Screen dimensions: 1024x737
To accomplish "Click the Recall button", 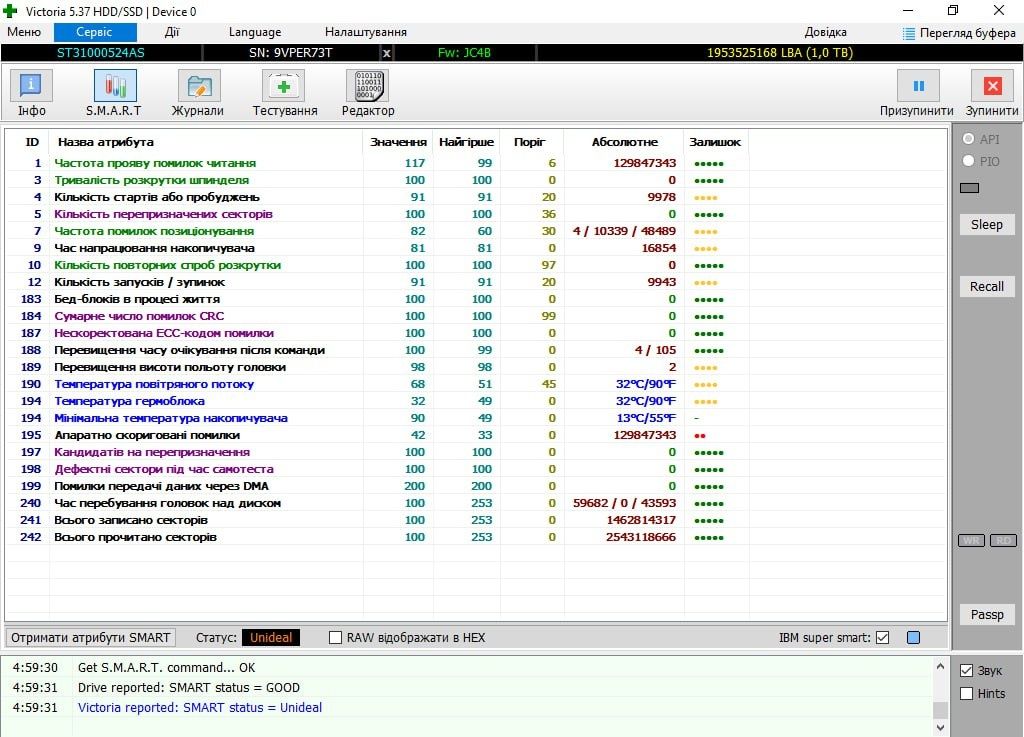I will [987, 287].
